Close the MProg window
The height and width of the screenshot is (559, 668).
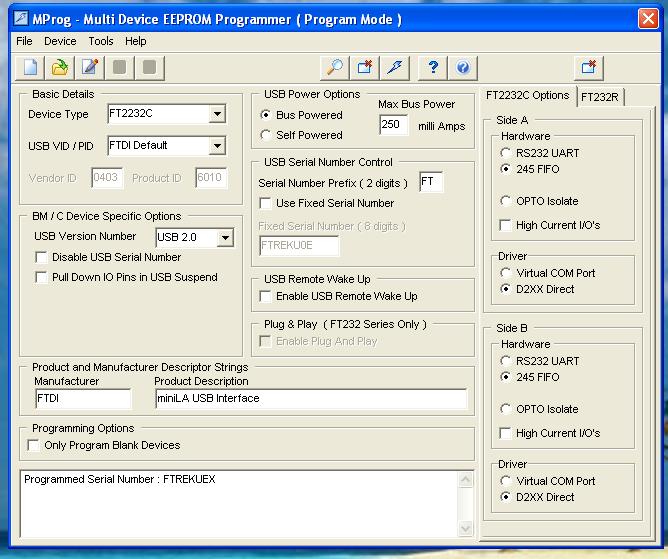[648, 19]
